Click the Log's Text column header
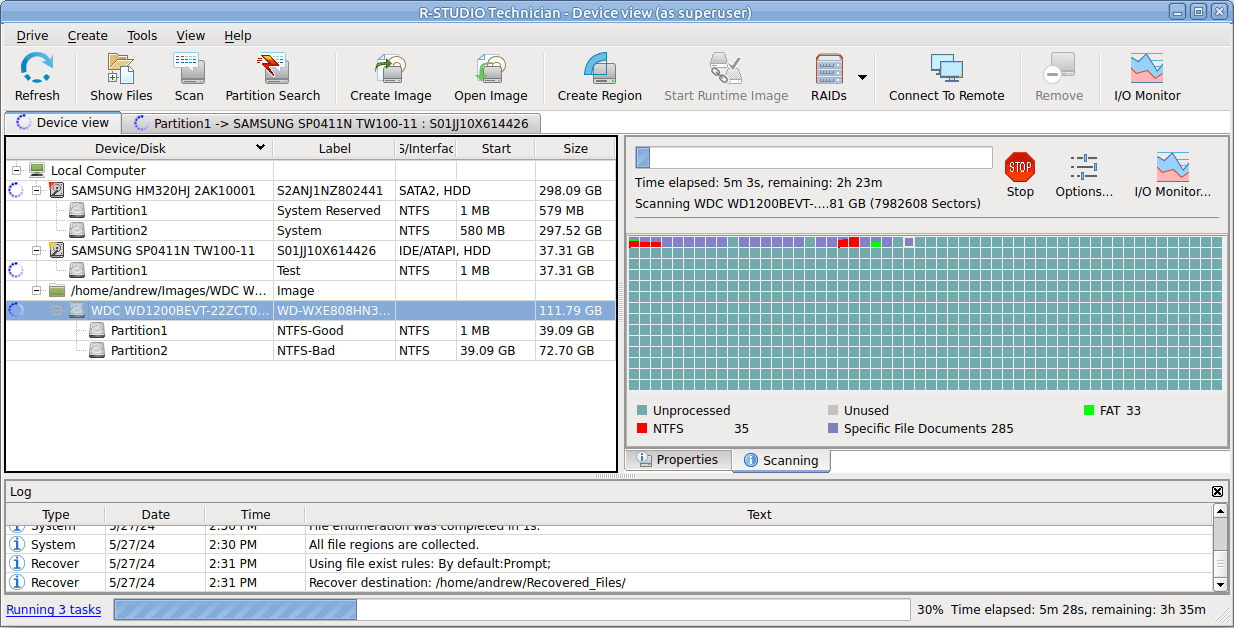1234x628 pixels. click(x=759, y=514)
